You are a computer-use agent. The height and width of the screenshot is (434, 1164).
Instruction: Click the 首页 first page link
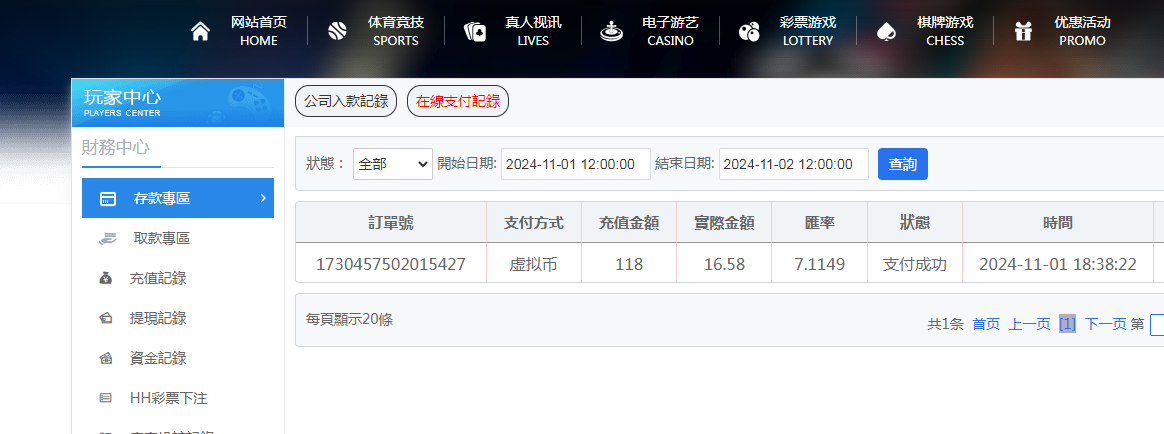985,324
